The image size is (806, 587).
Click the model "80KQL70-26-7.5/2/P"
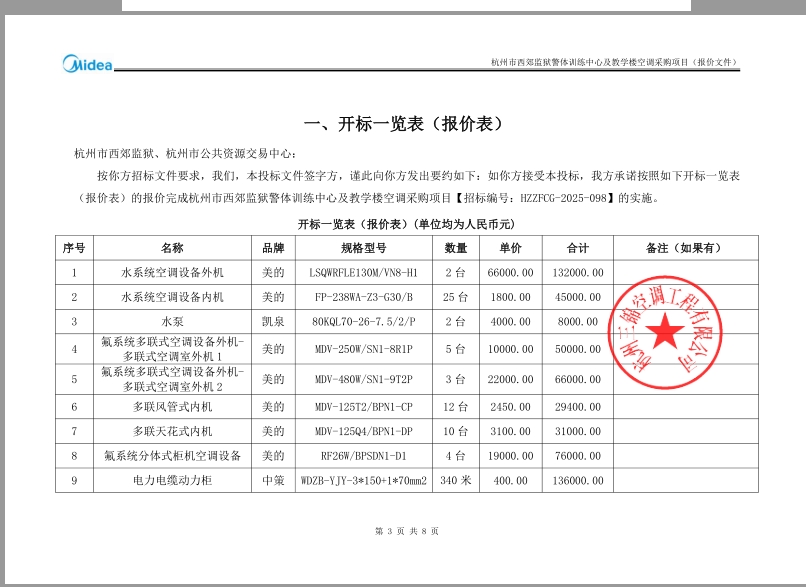[363, 322]
